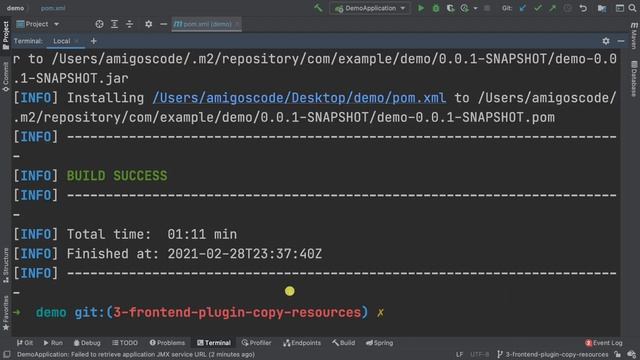Open the Spring tool window
640x360 pixels.
click(x=380, y=343)
